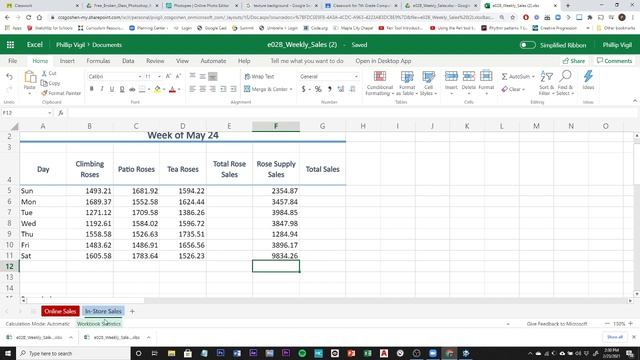Expand the AutoSum dropdown
640x360 pixels.
click(x=533, y=76)
